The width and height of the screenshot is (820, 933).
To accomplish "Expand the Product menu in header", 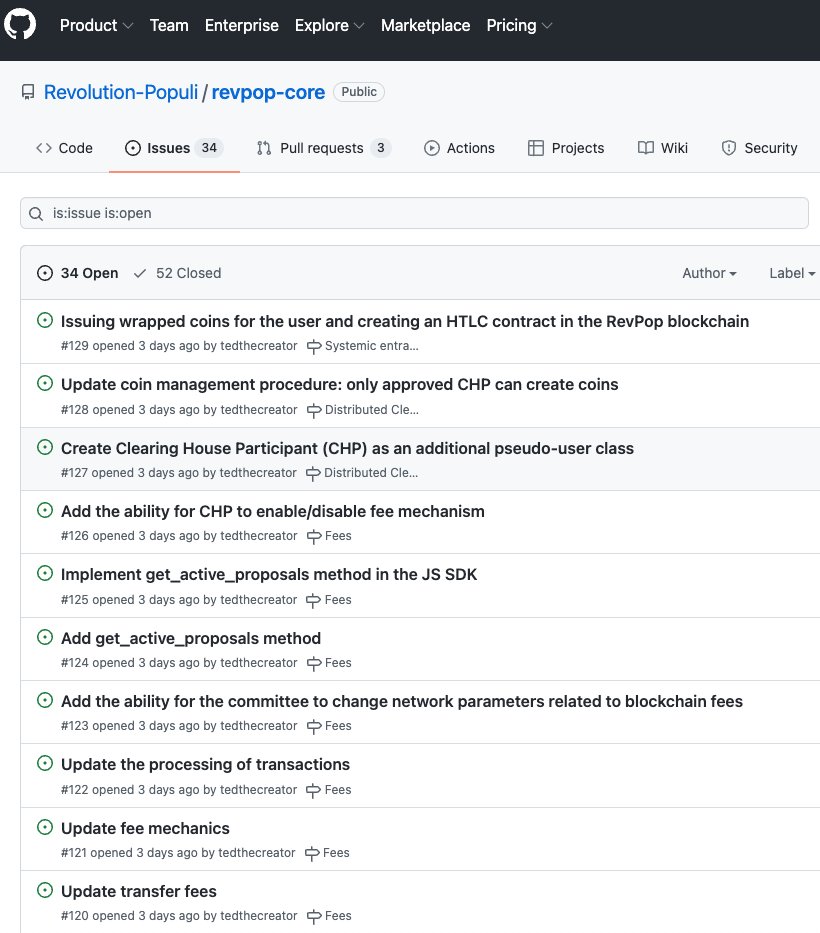I will tap(96, 26).
